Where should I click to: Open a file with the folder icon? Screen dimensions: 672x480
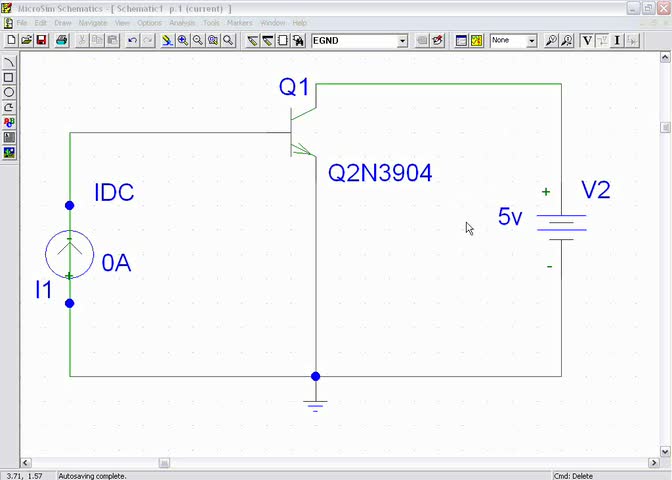(27, 40)
